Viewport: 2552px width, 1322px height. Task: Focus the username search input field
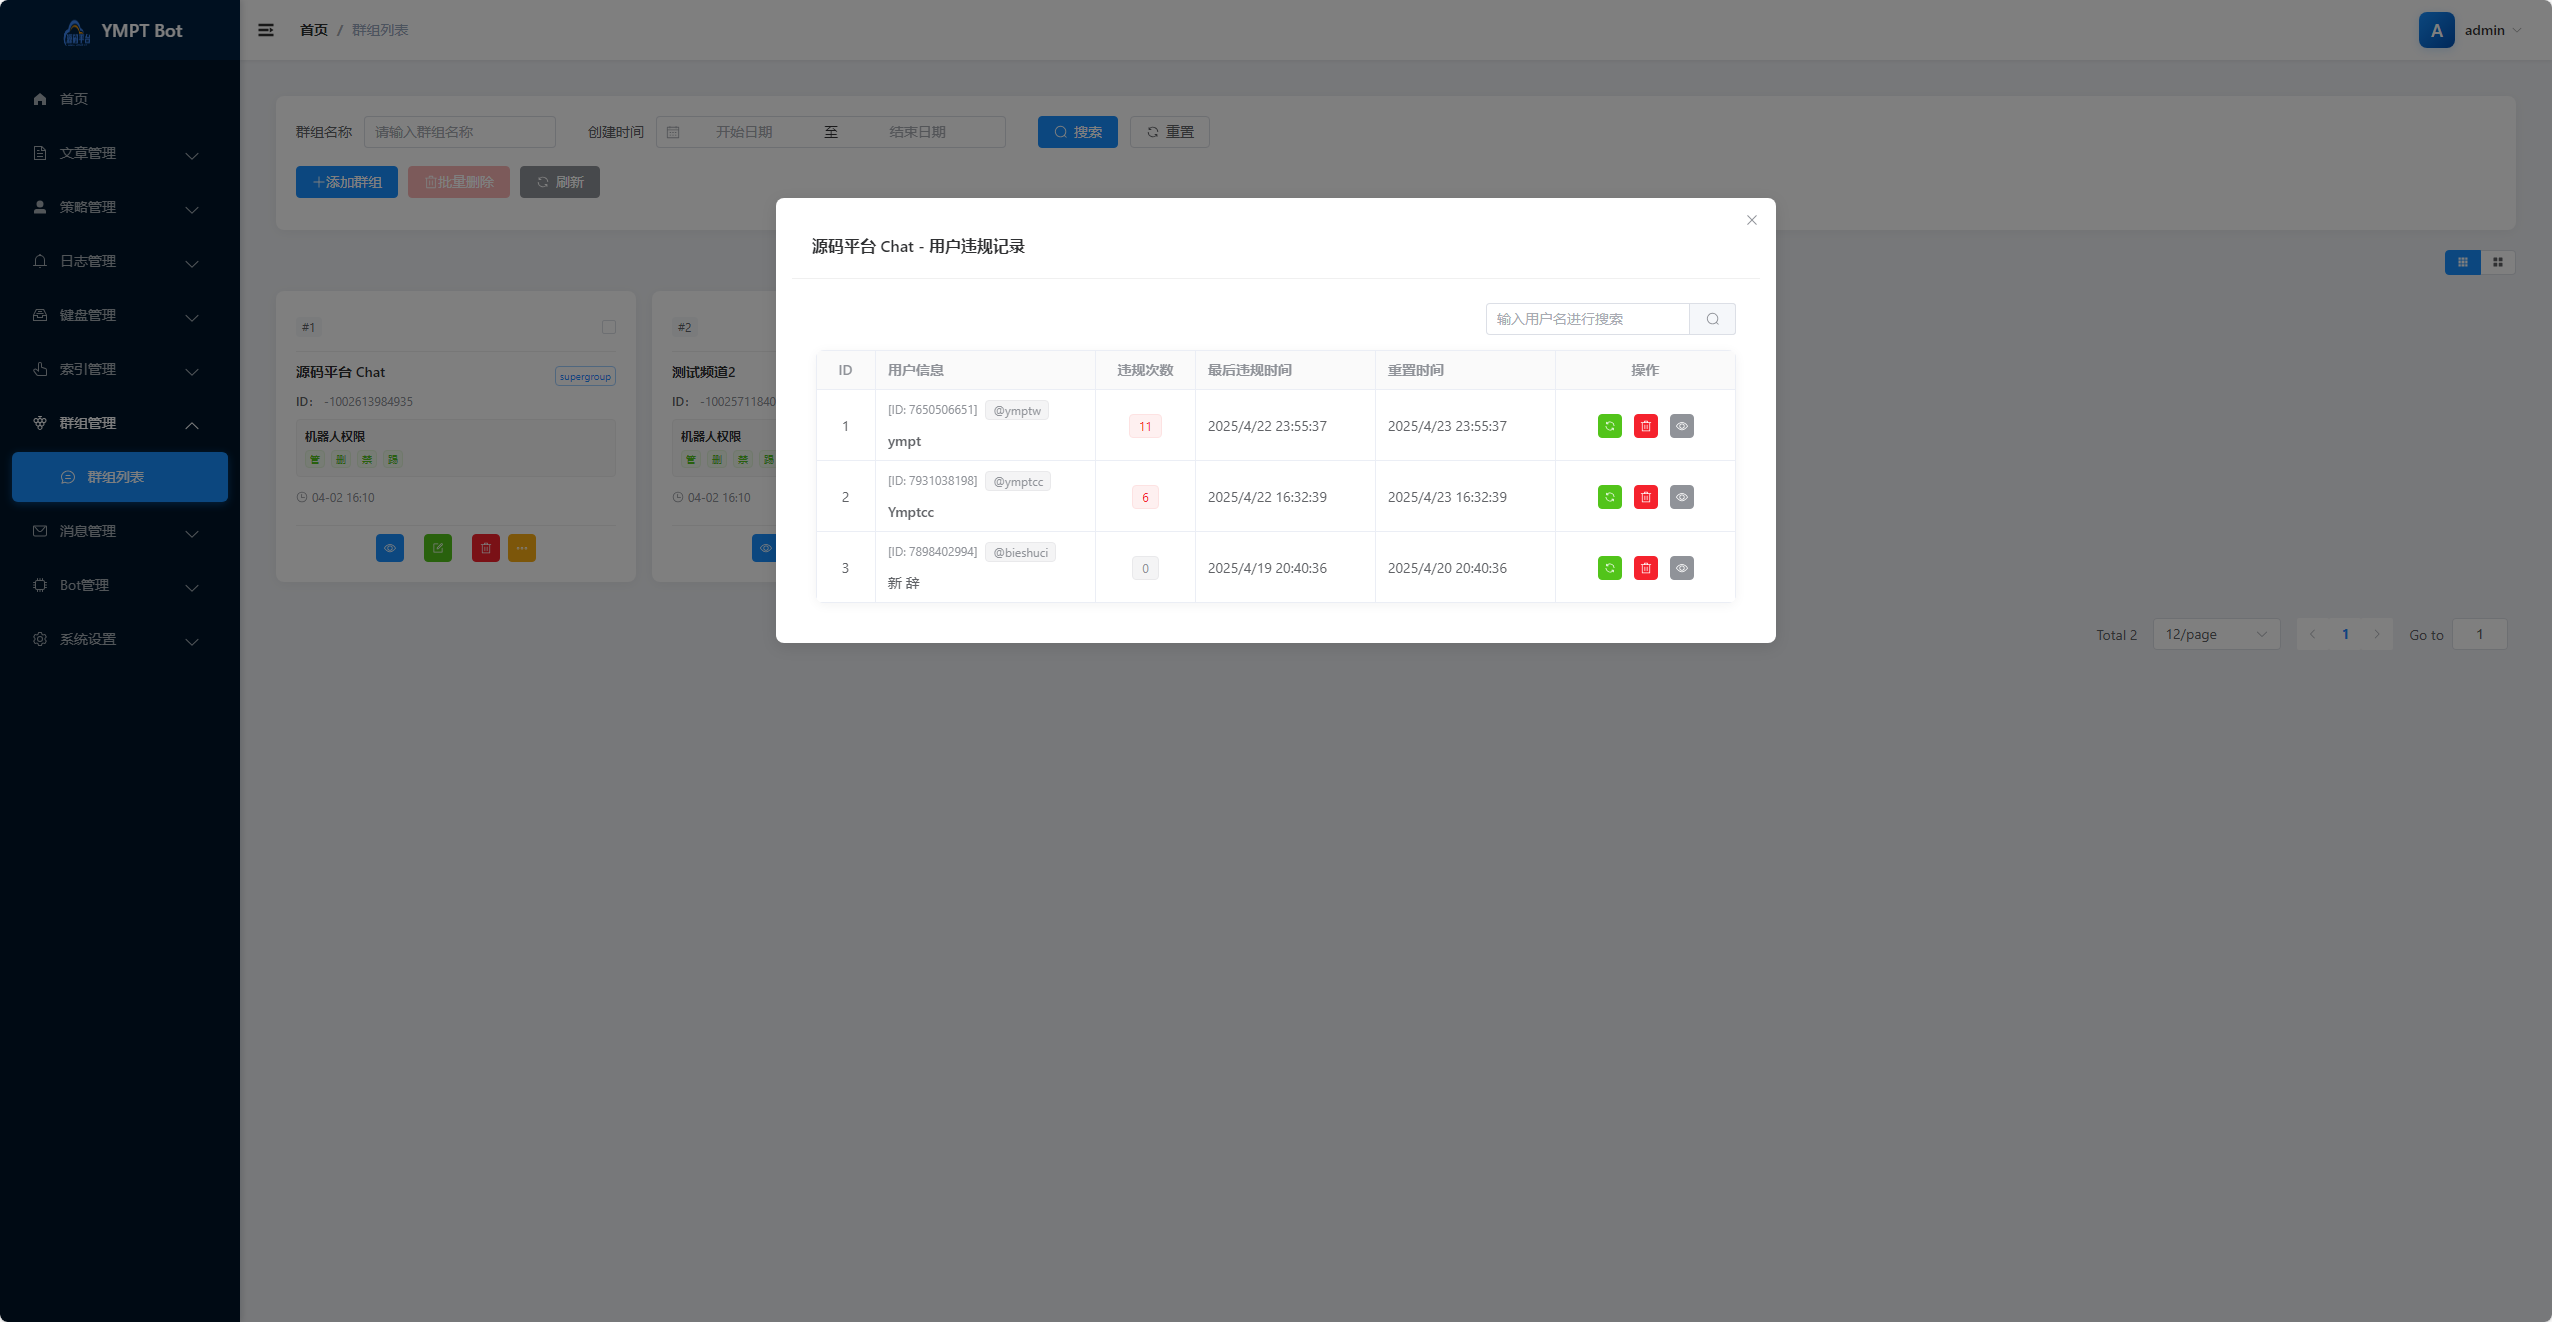1586,319
